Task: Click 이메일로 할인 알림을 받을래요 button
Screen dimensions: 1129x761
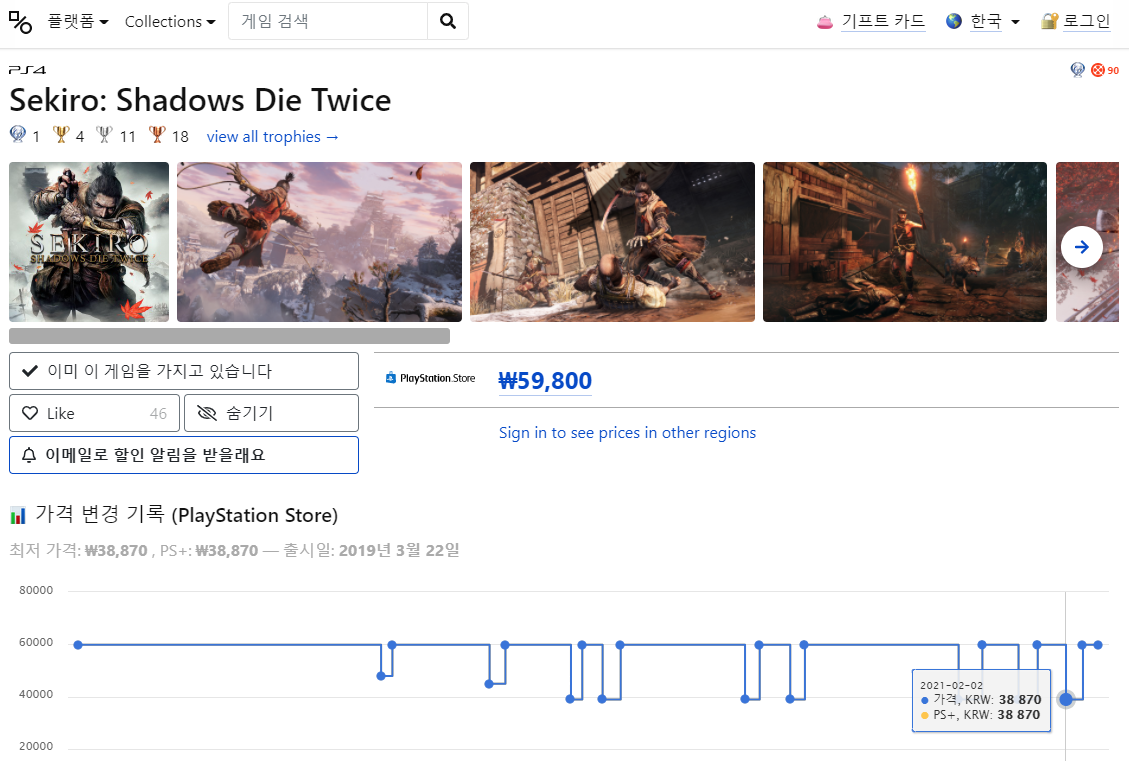Action: pos(184,455)
